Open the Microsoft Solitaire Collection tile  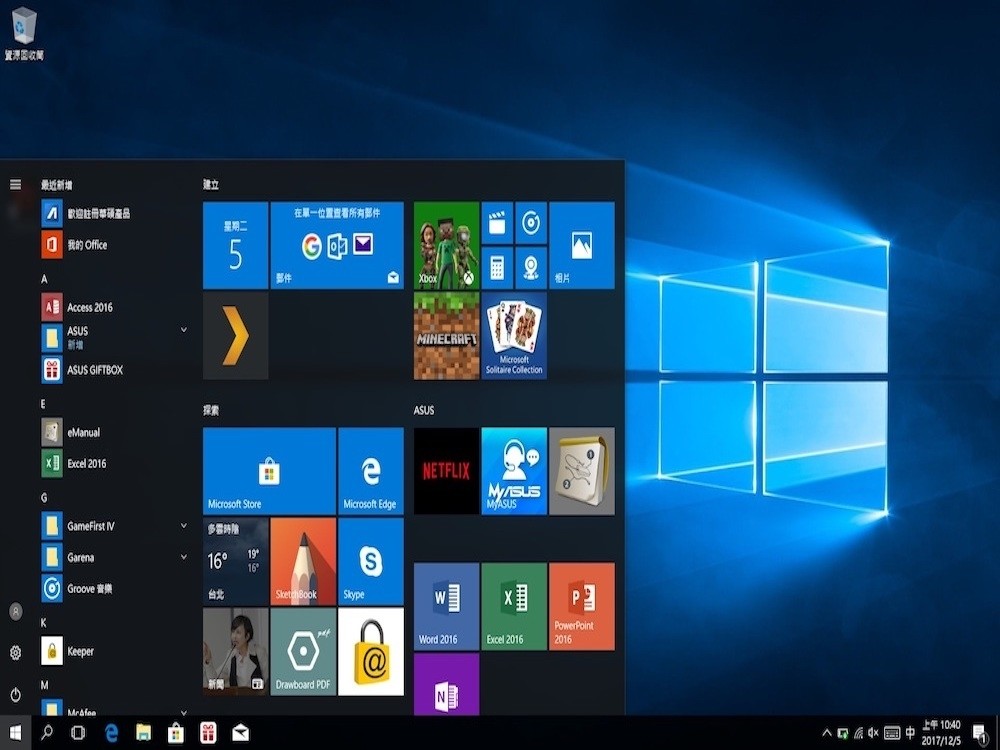click(514, 336)
